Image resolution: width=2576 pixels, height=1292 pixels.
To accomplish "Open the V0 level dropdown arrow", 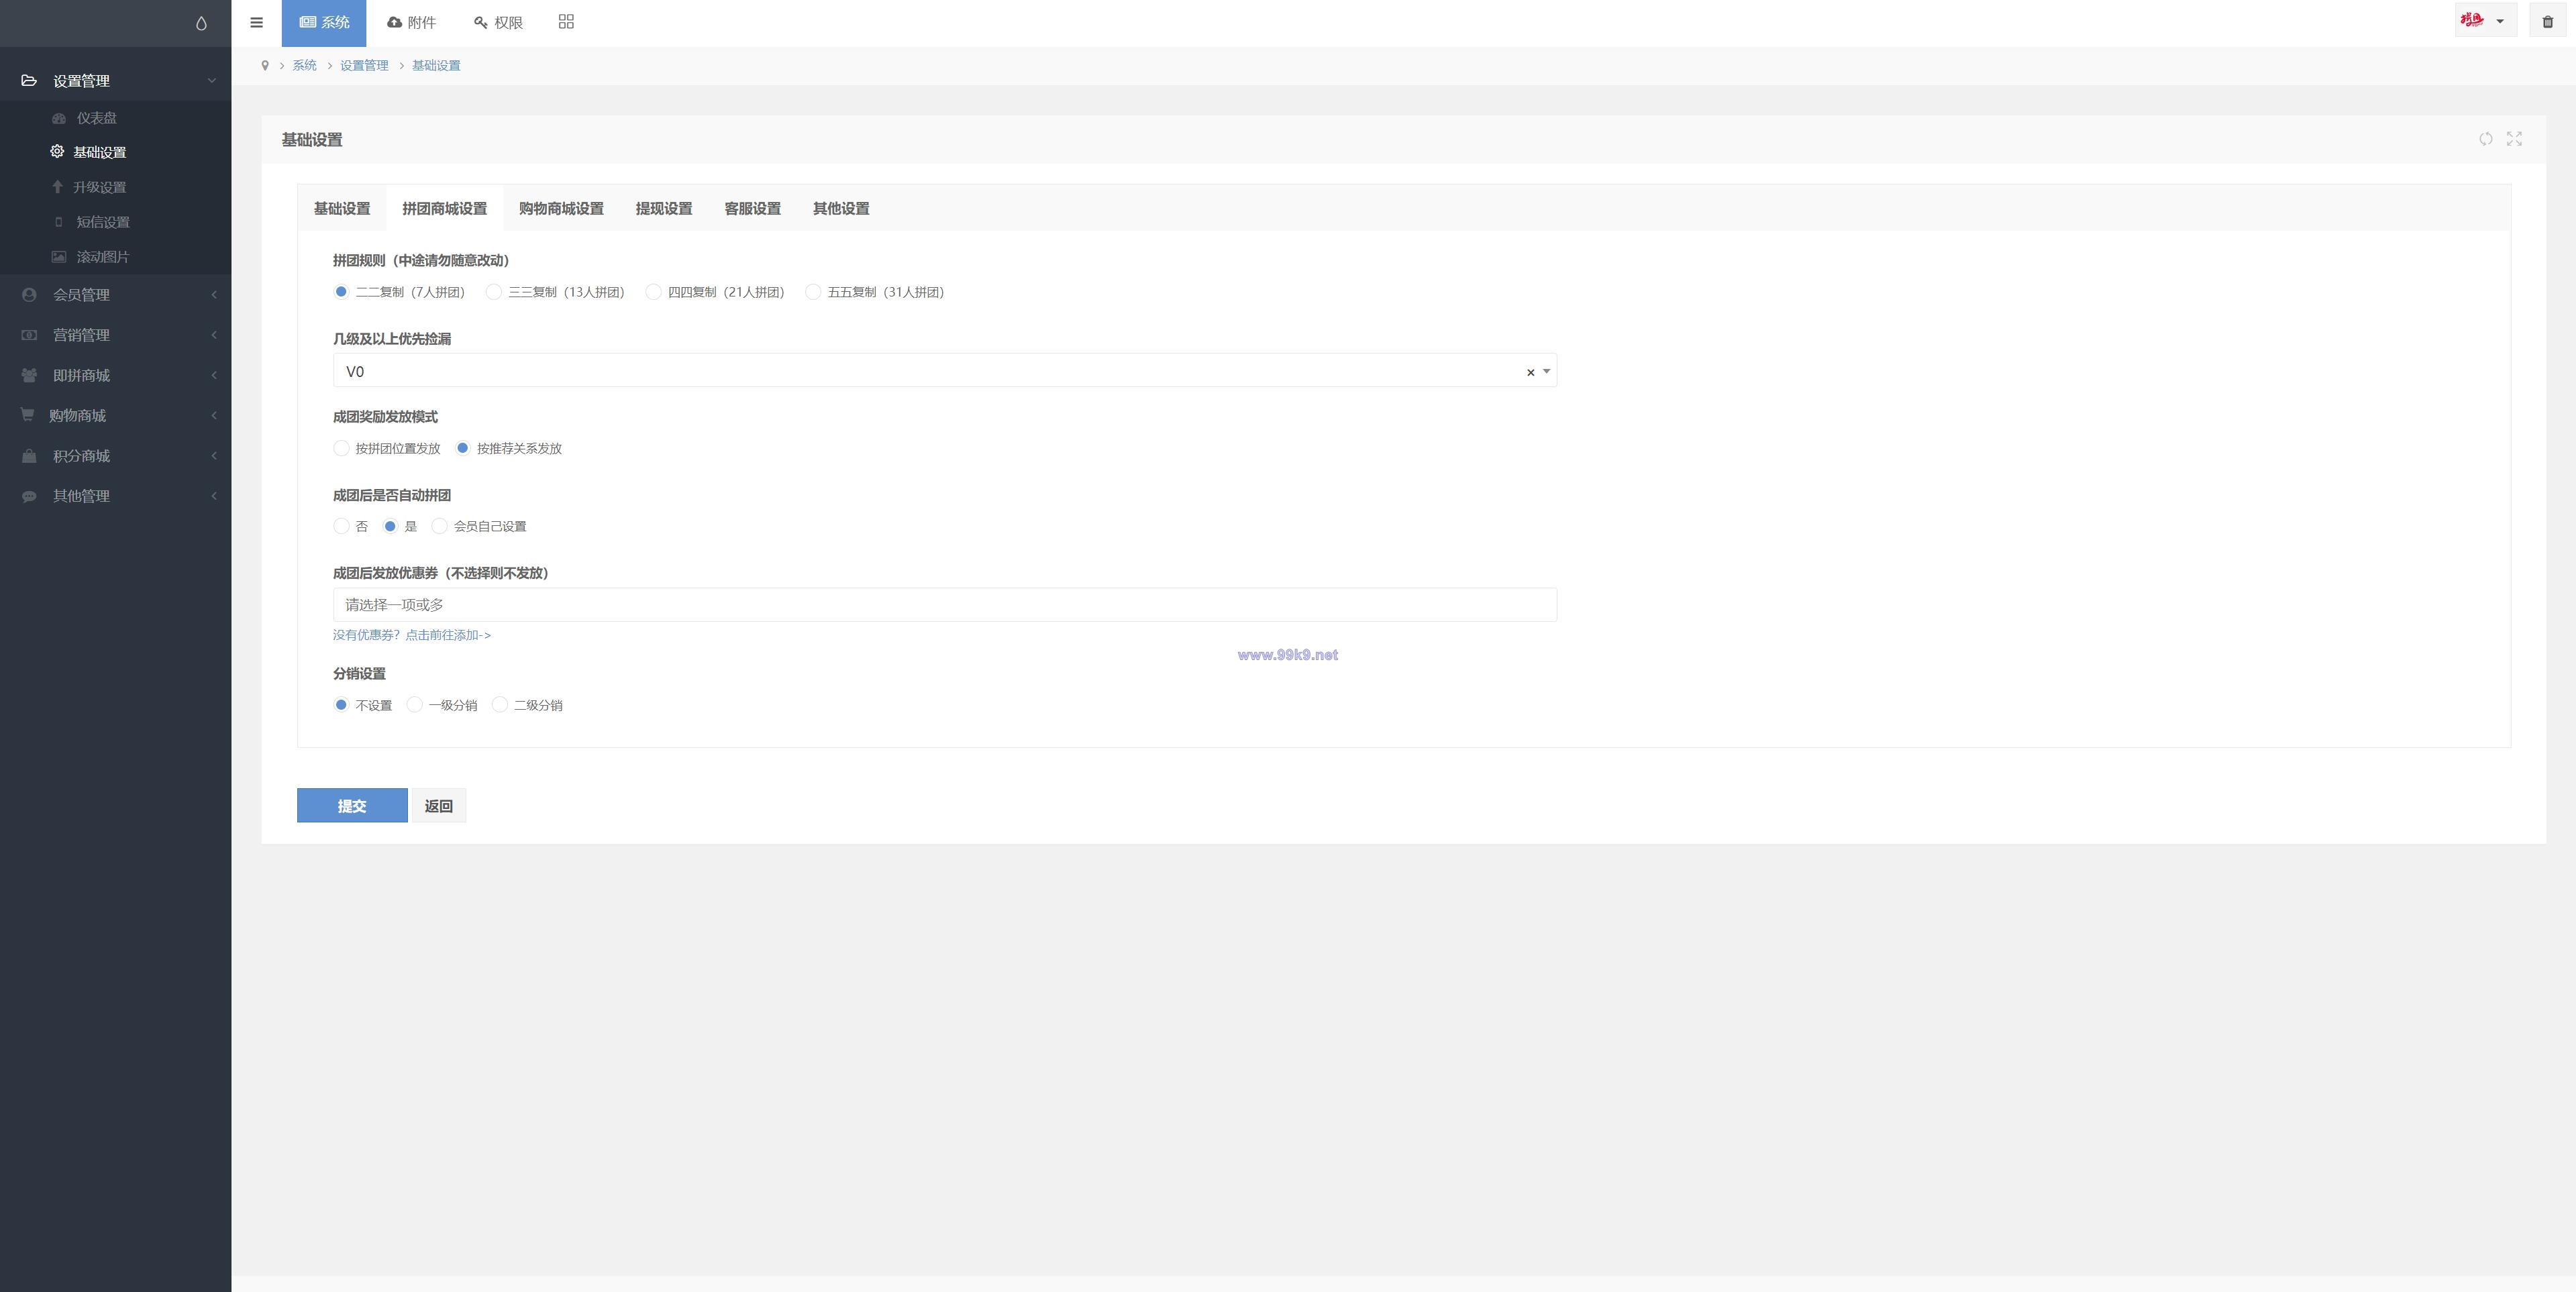I will (x=1546, y=371).
